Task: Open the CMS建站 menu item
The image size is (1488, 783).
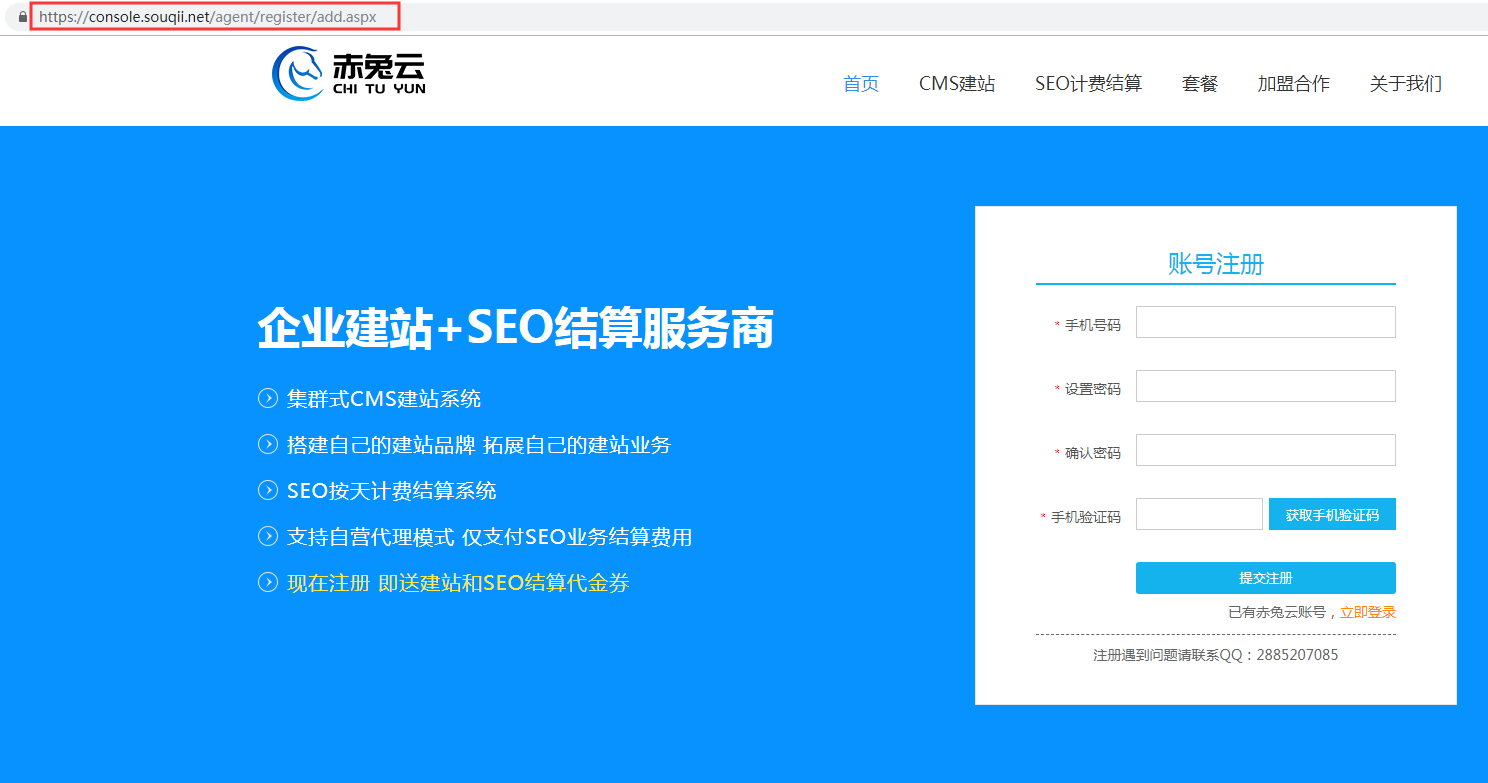Action: pos(957,84)
